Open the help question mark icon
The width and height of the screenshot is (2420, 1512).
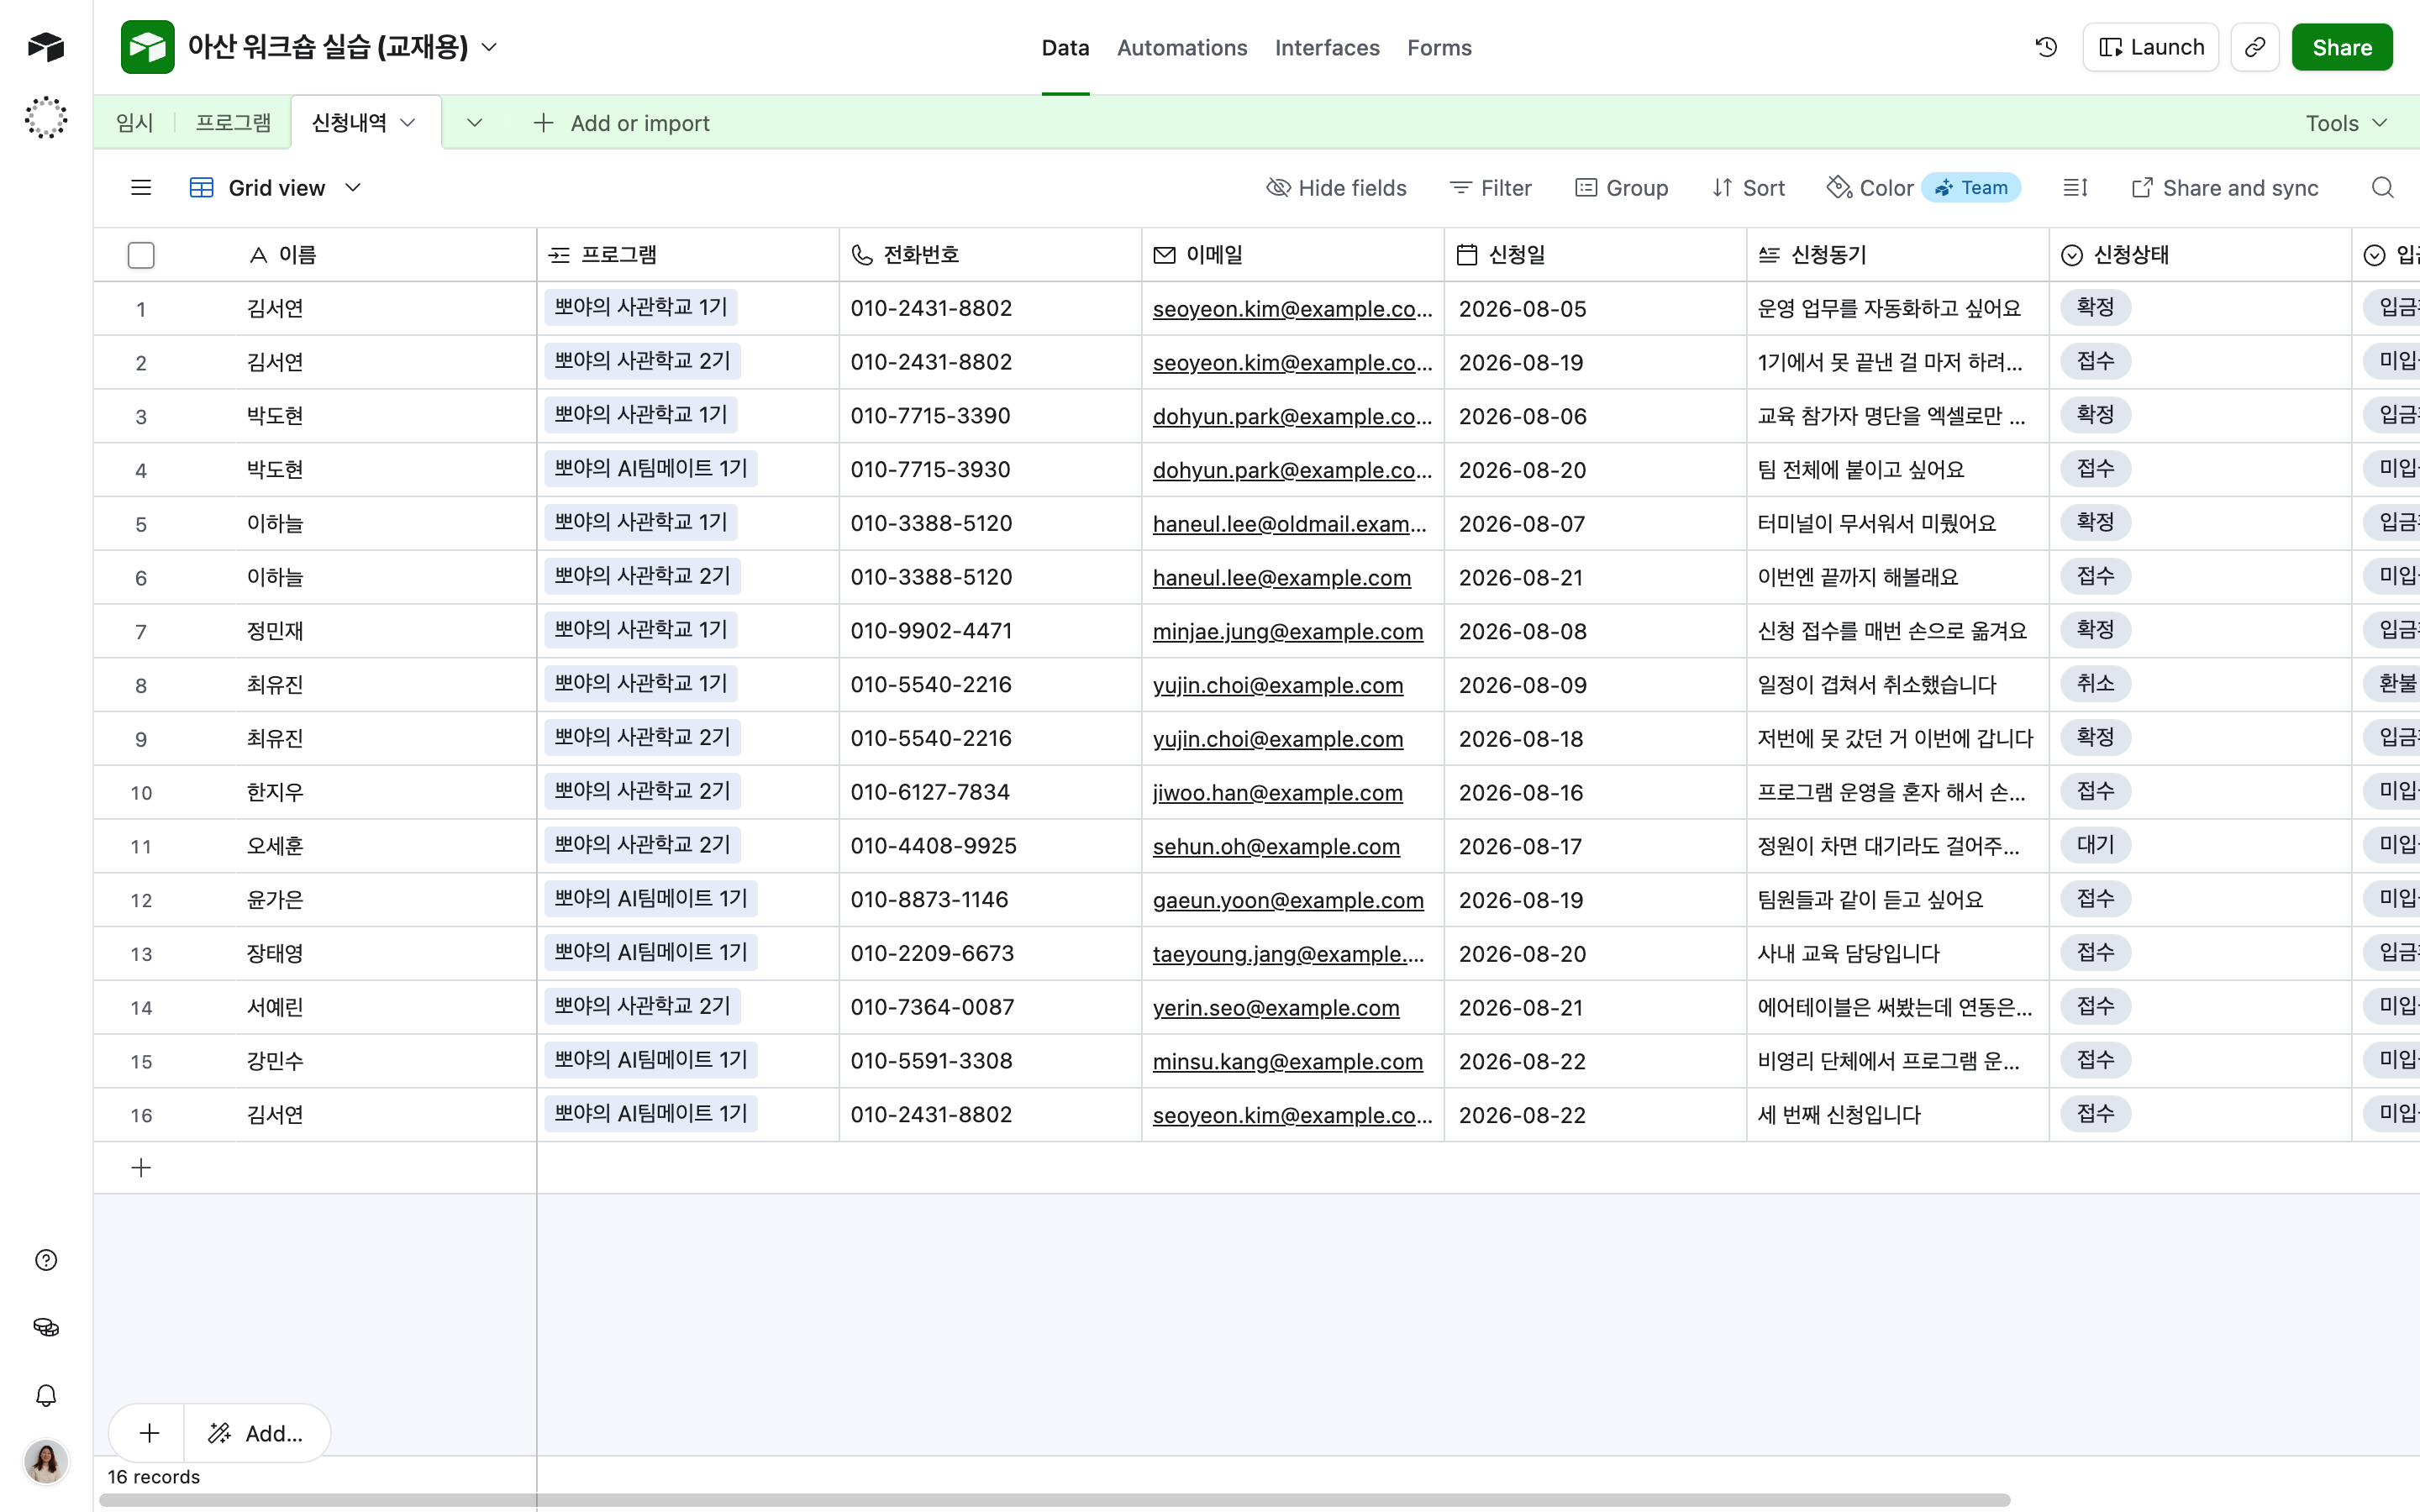(46, 1260)
